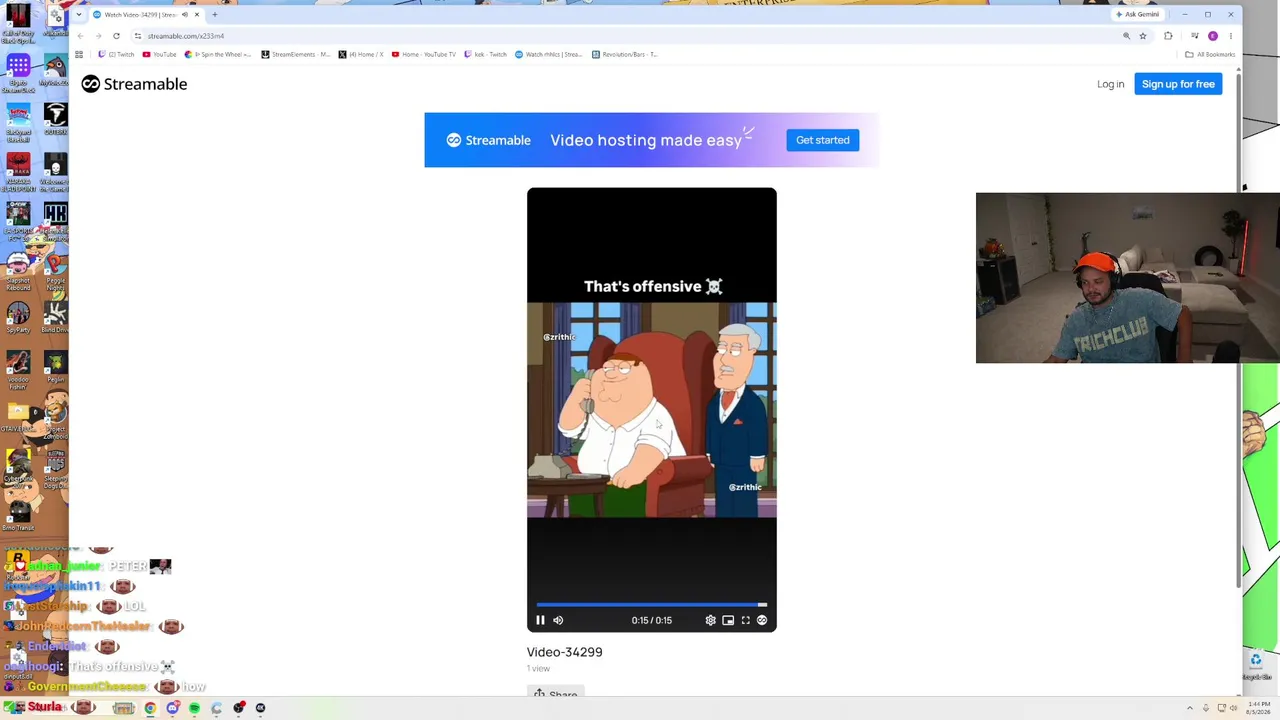The image size is (1280, 720).
Task: Select the Elgato Stream Deck desktop icon
Action: click(18, 74)
